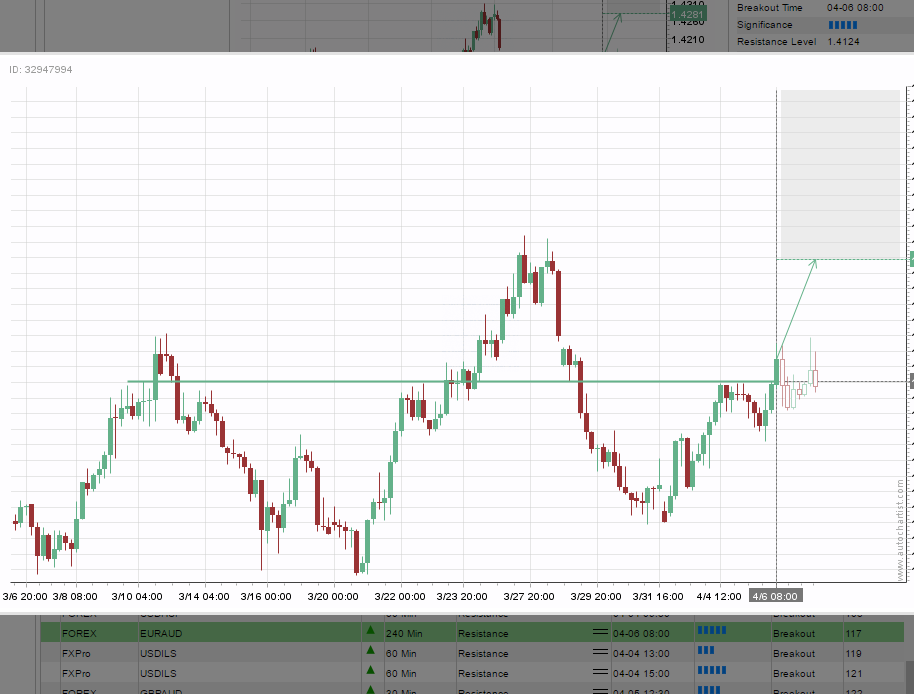Click the value 121 in table
The height and width of the screenshot is (694, 914).
(x=853, y=674)
